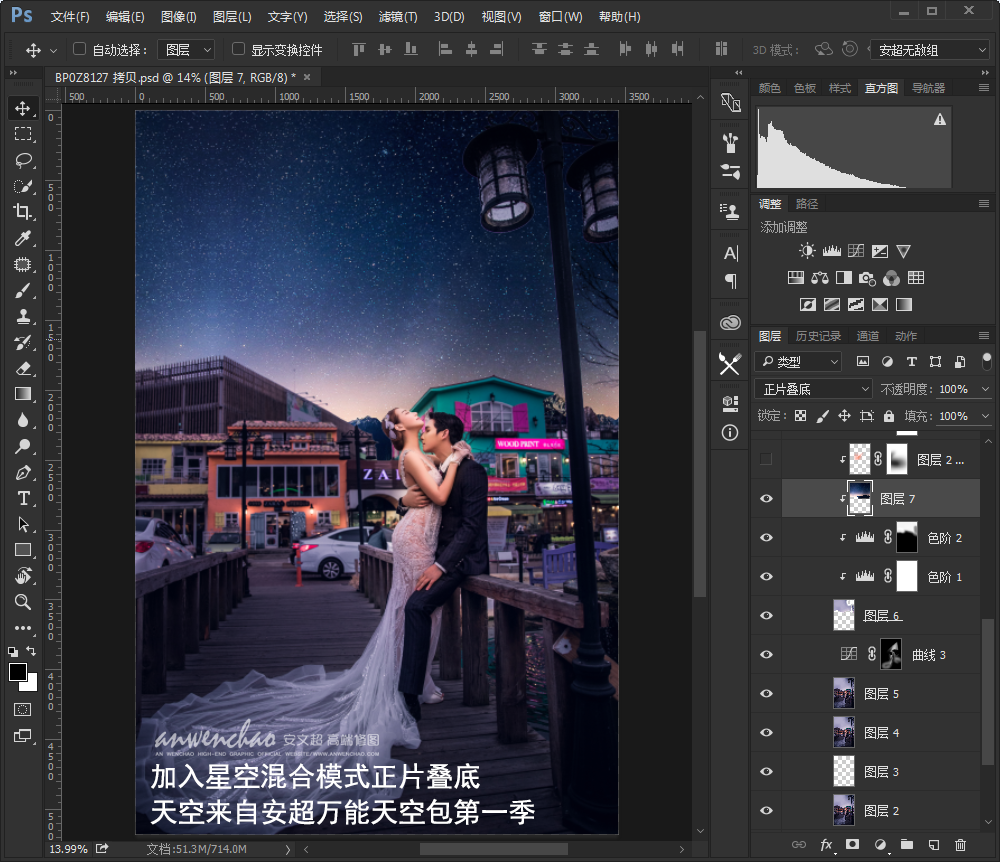The width and height of the screenshot is (1000, 862).
Task: Select the Dodge tool
Action: (23, 446)
